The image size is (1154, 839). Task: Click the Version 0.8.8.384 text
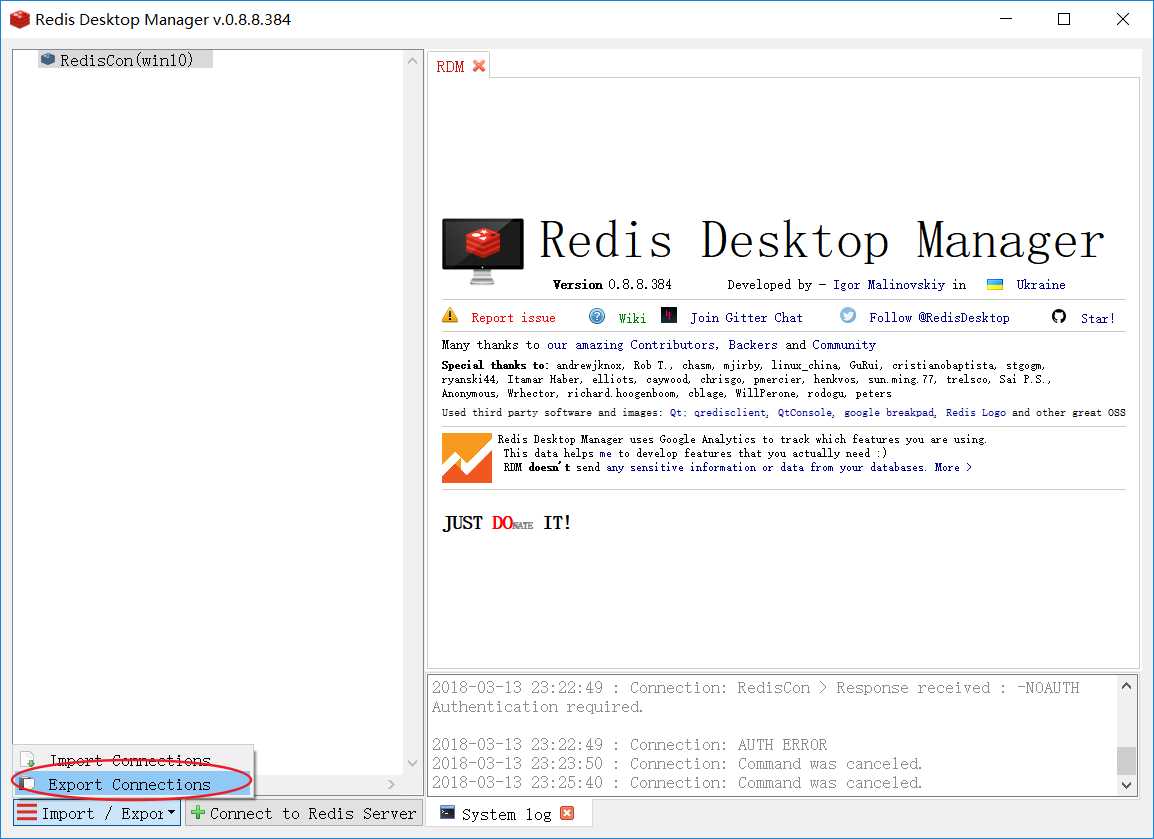(612, 285)
